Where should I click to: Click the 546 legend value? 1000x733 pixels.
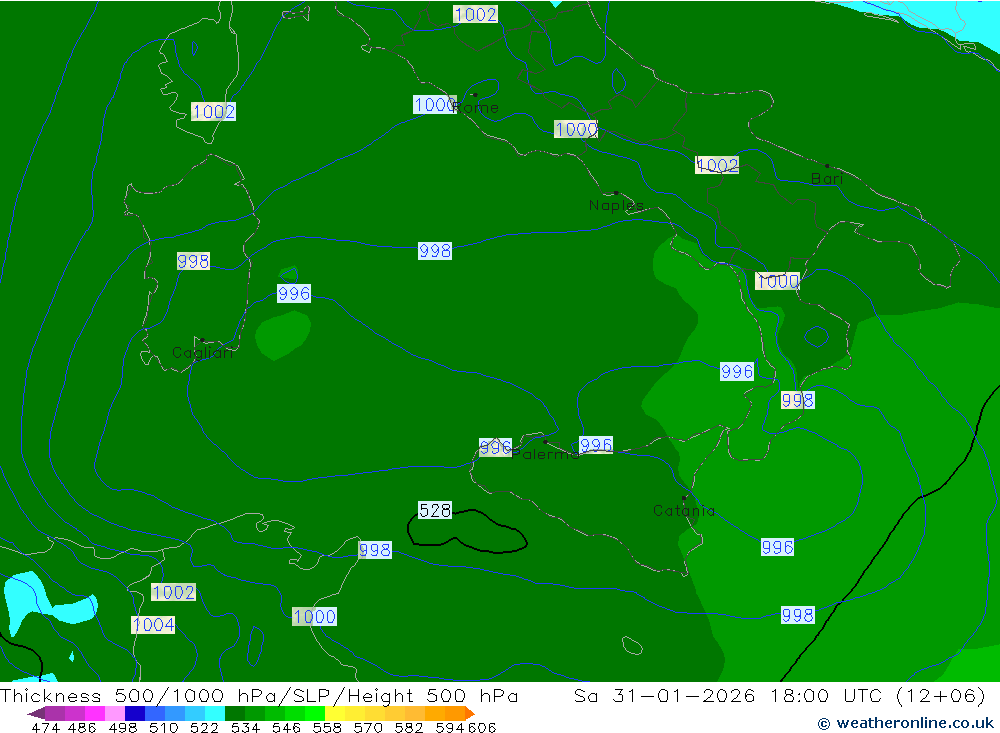click(286, 727)
